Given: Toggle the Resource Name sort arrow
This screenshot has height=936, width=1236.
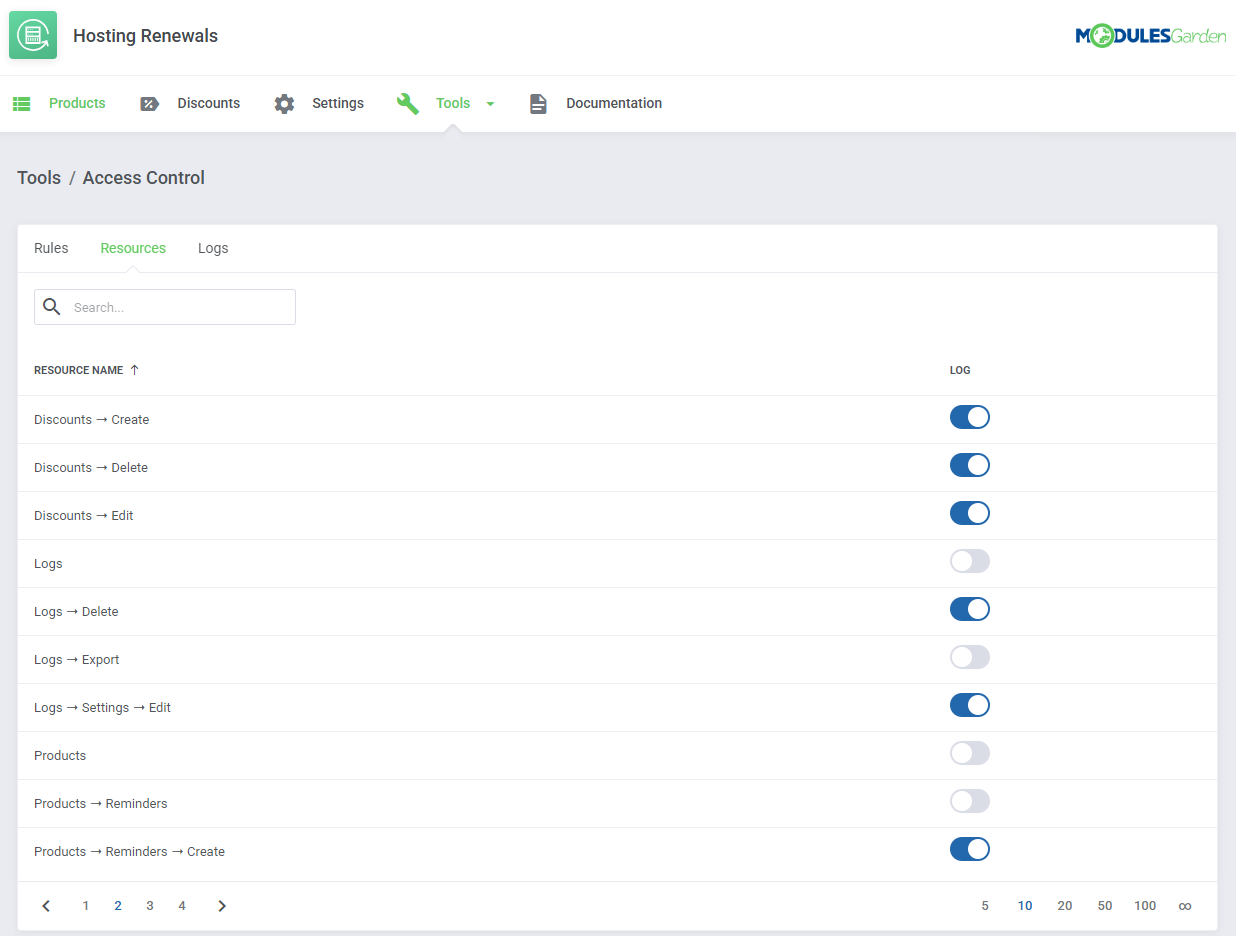Looking at the screenshot, I should tap(134, 369).
